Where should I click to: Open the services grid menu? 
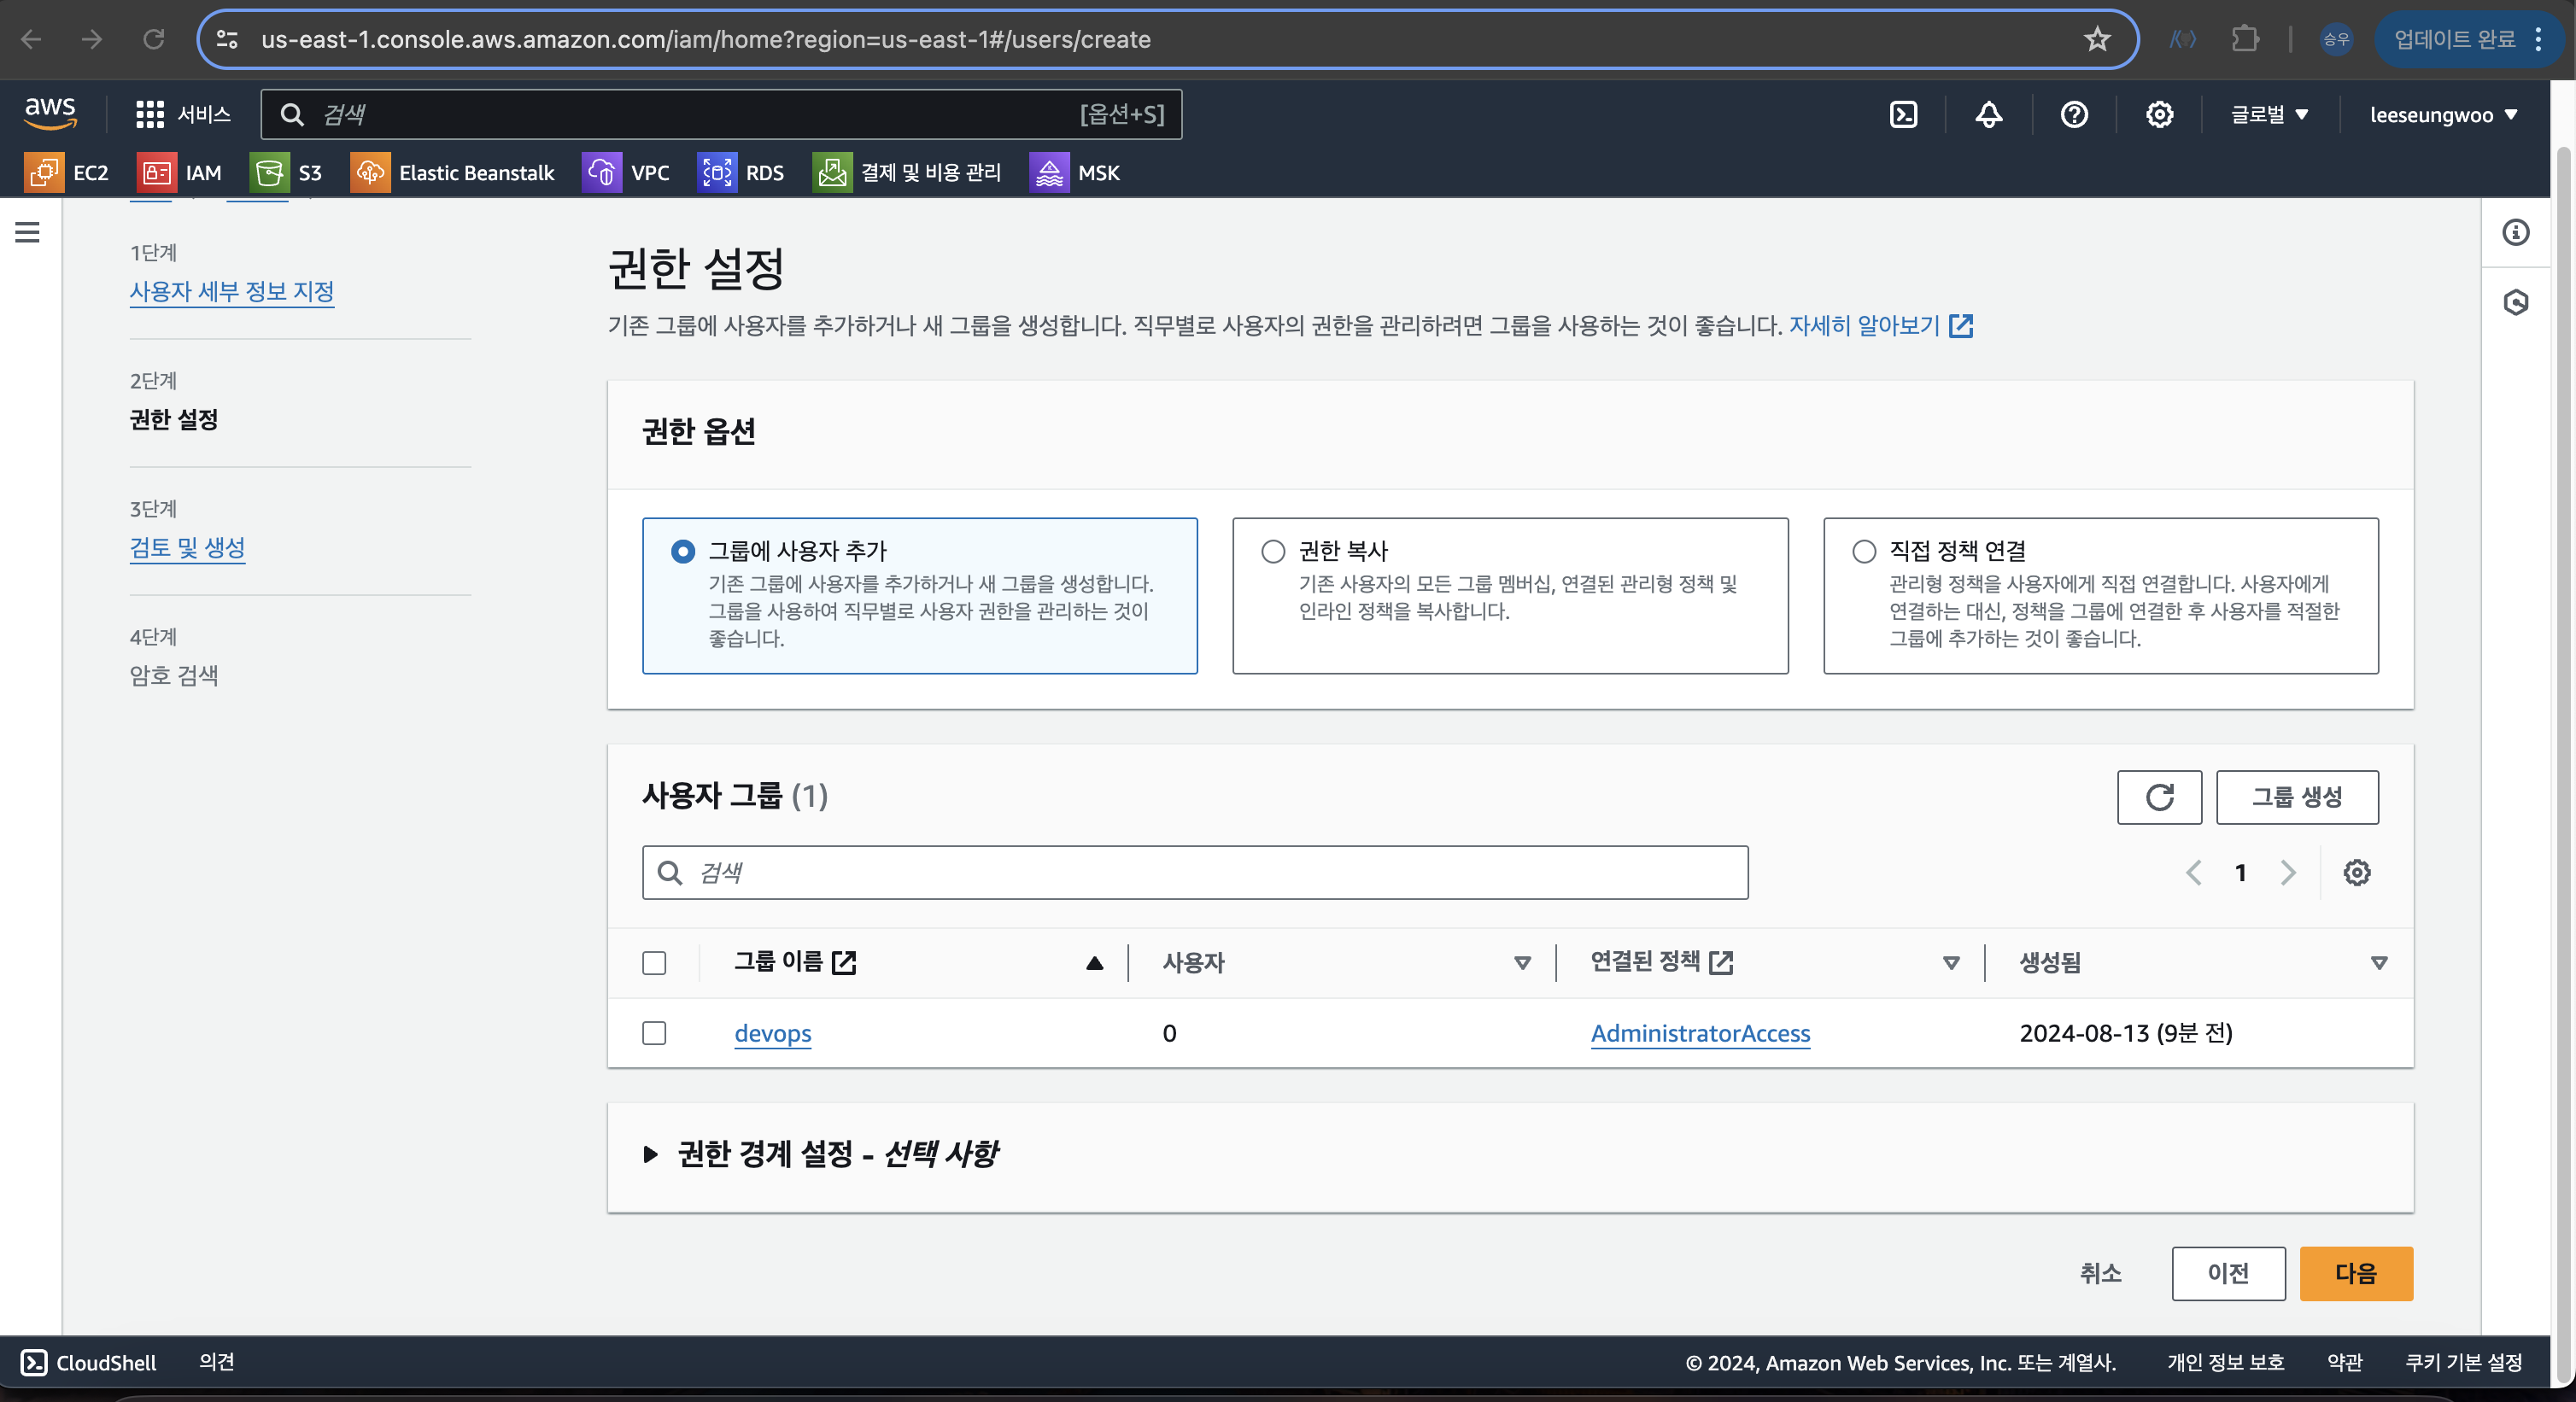point(150,115)
